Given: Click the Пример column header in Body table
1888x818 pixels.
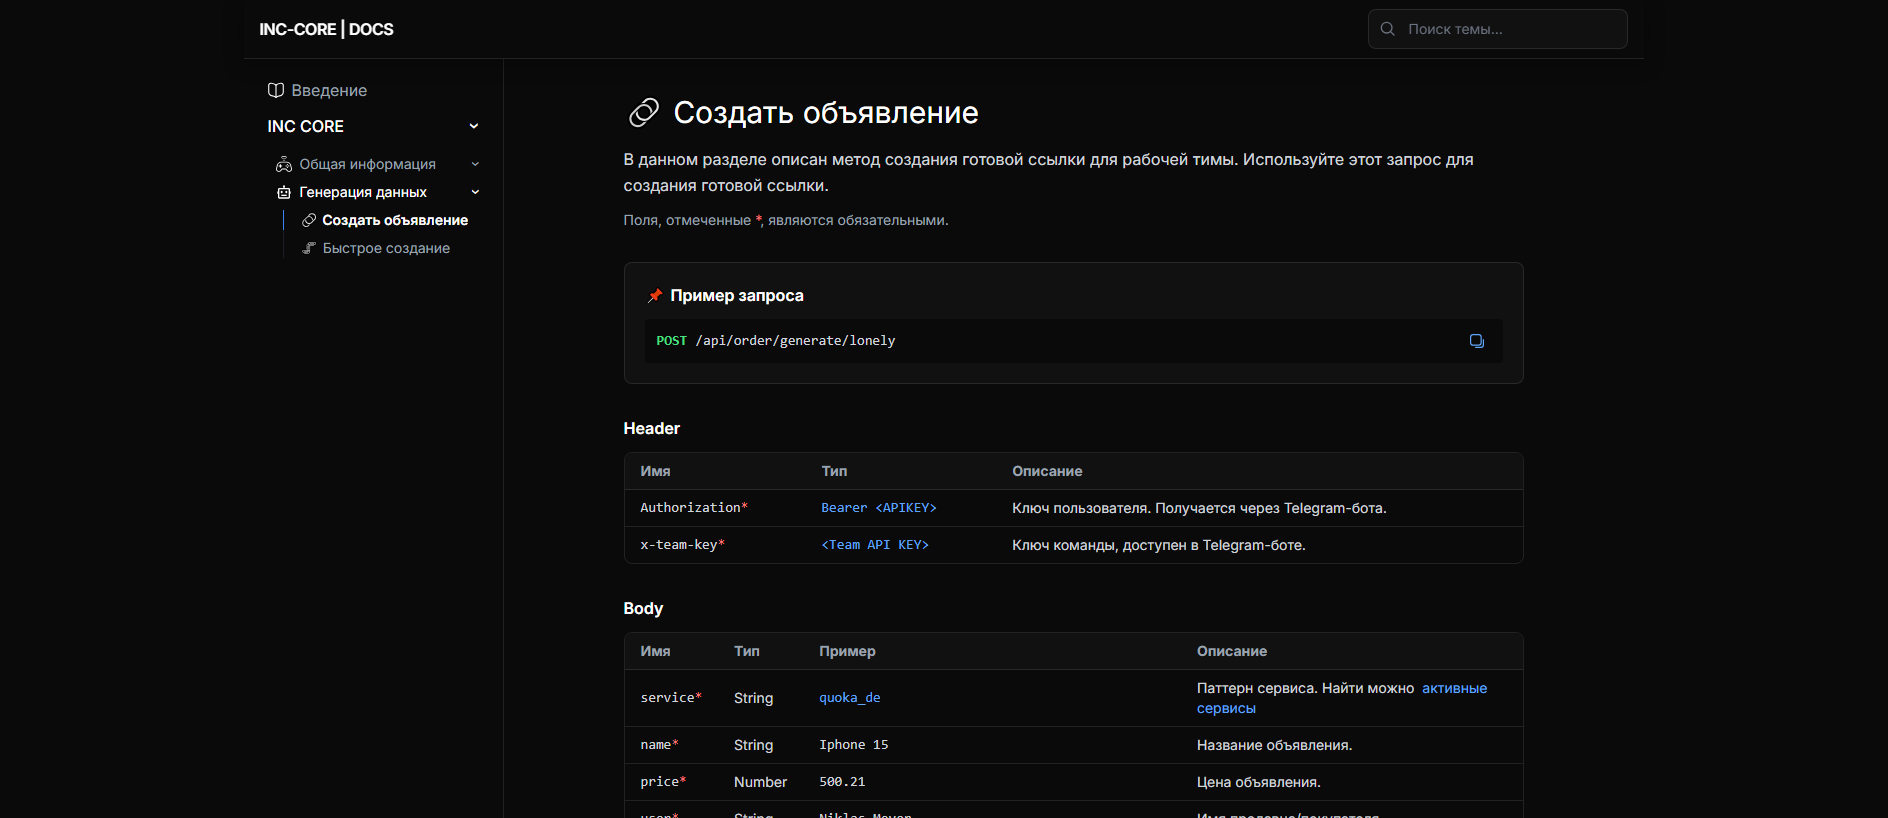Looking at the screenshot, I should (x=847, y=651).
